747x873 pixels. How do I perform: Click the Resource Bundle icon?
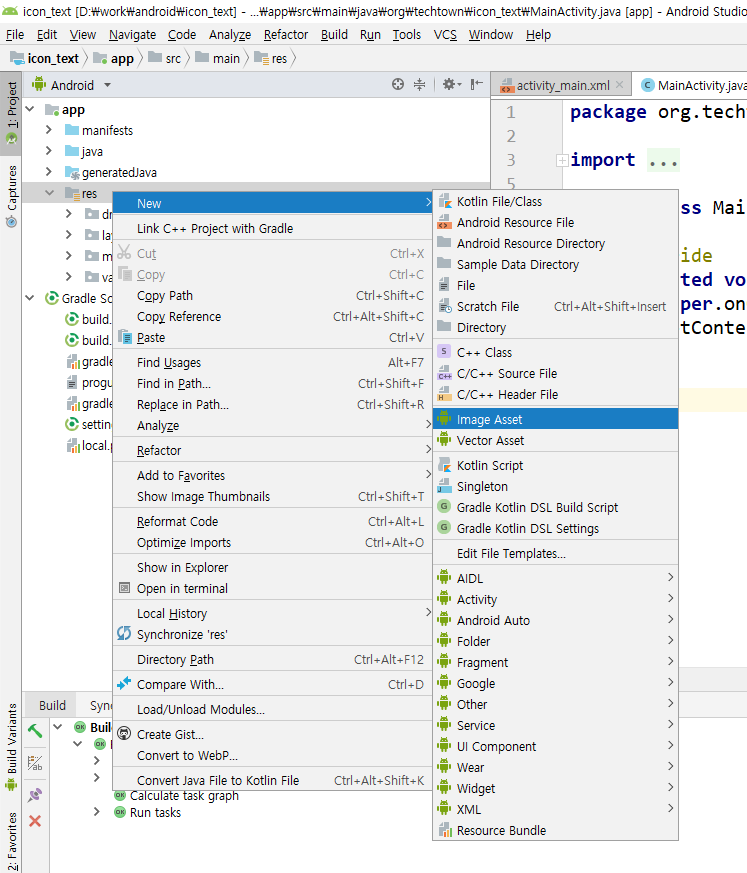click(x=444, y=831)
